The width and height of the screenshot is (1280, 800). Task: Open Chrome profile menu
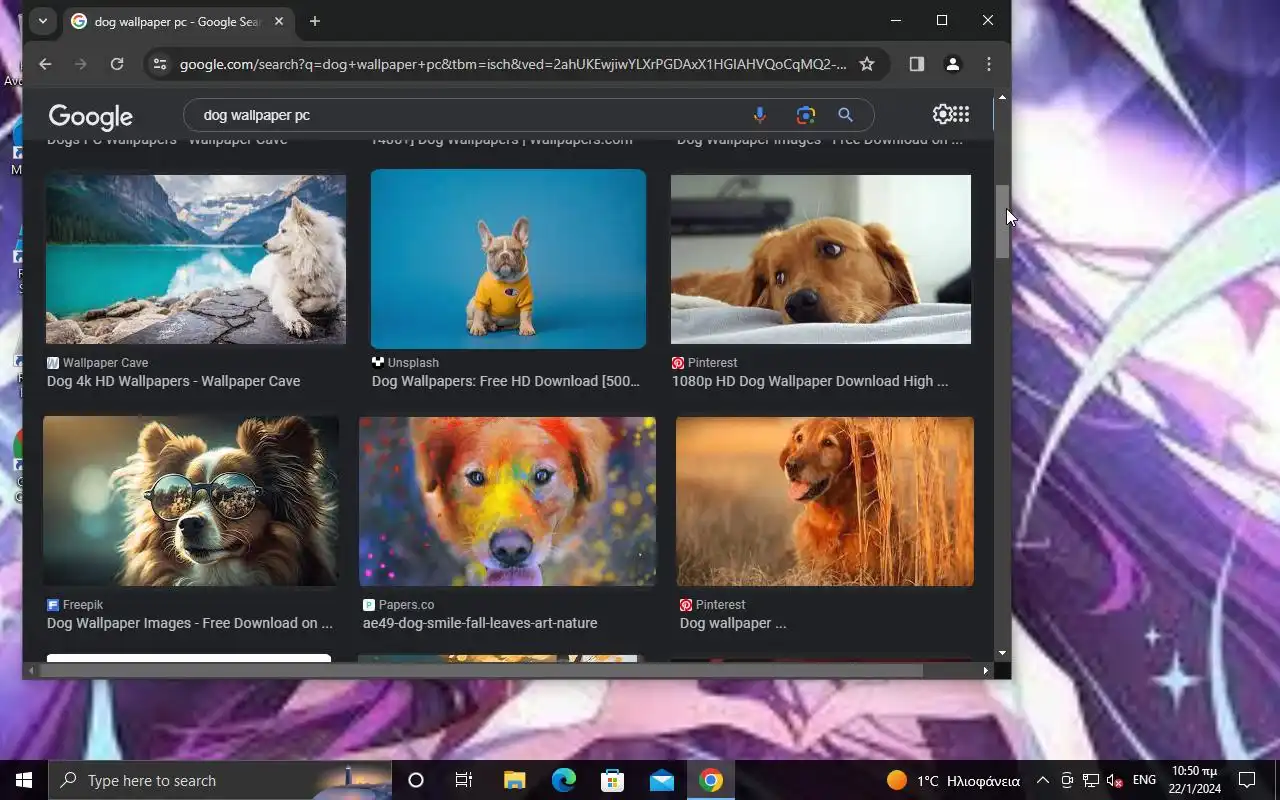[x=953, y=64]
